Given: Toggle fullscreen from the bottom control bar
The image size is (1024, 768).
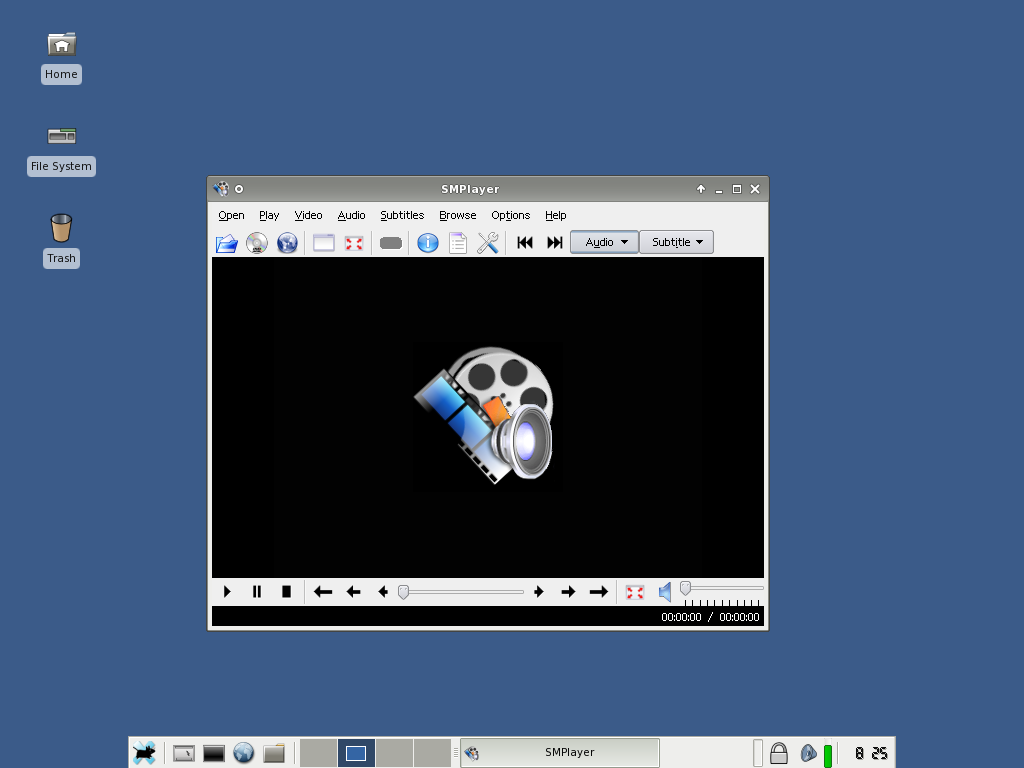Looking at the screenshot, I should 635,592.
